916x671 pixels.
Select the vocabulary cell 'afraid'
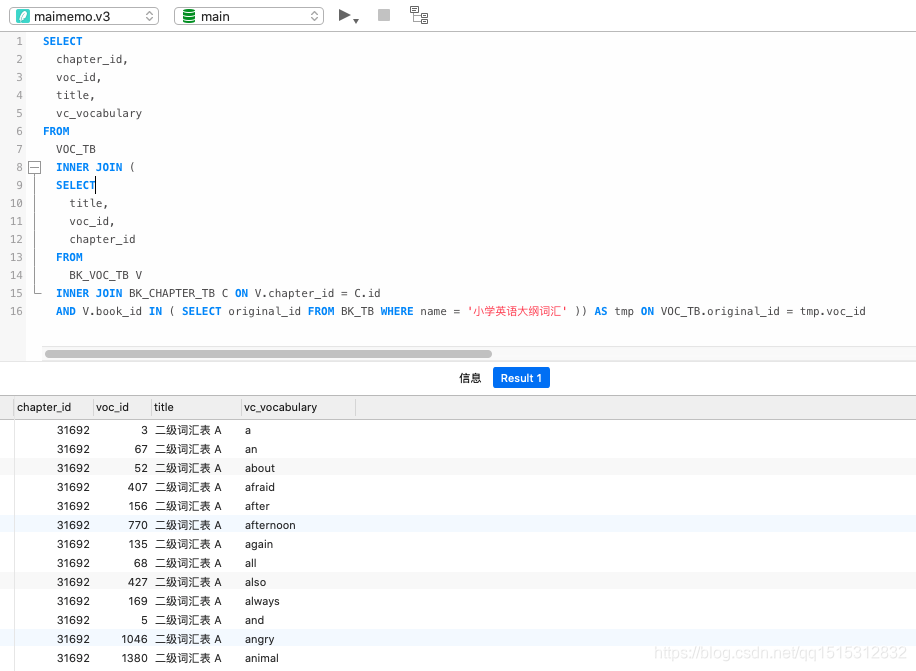(259, 487)
